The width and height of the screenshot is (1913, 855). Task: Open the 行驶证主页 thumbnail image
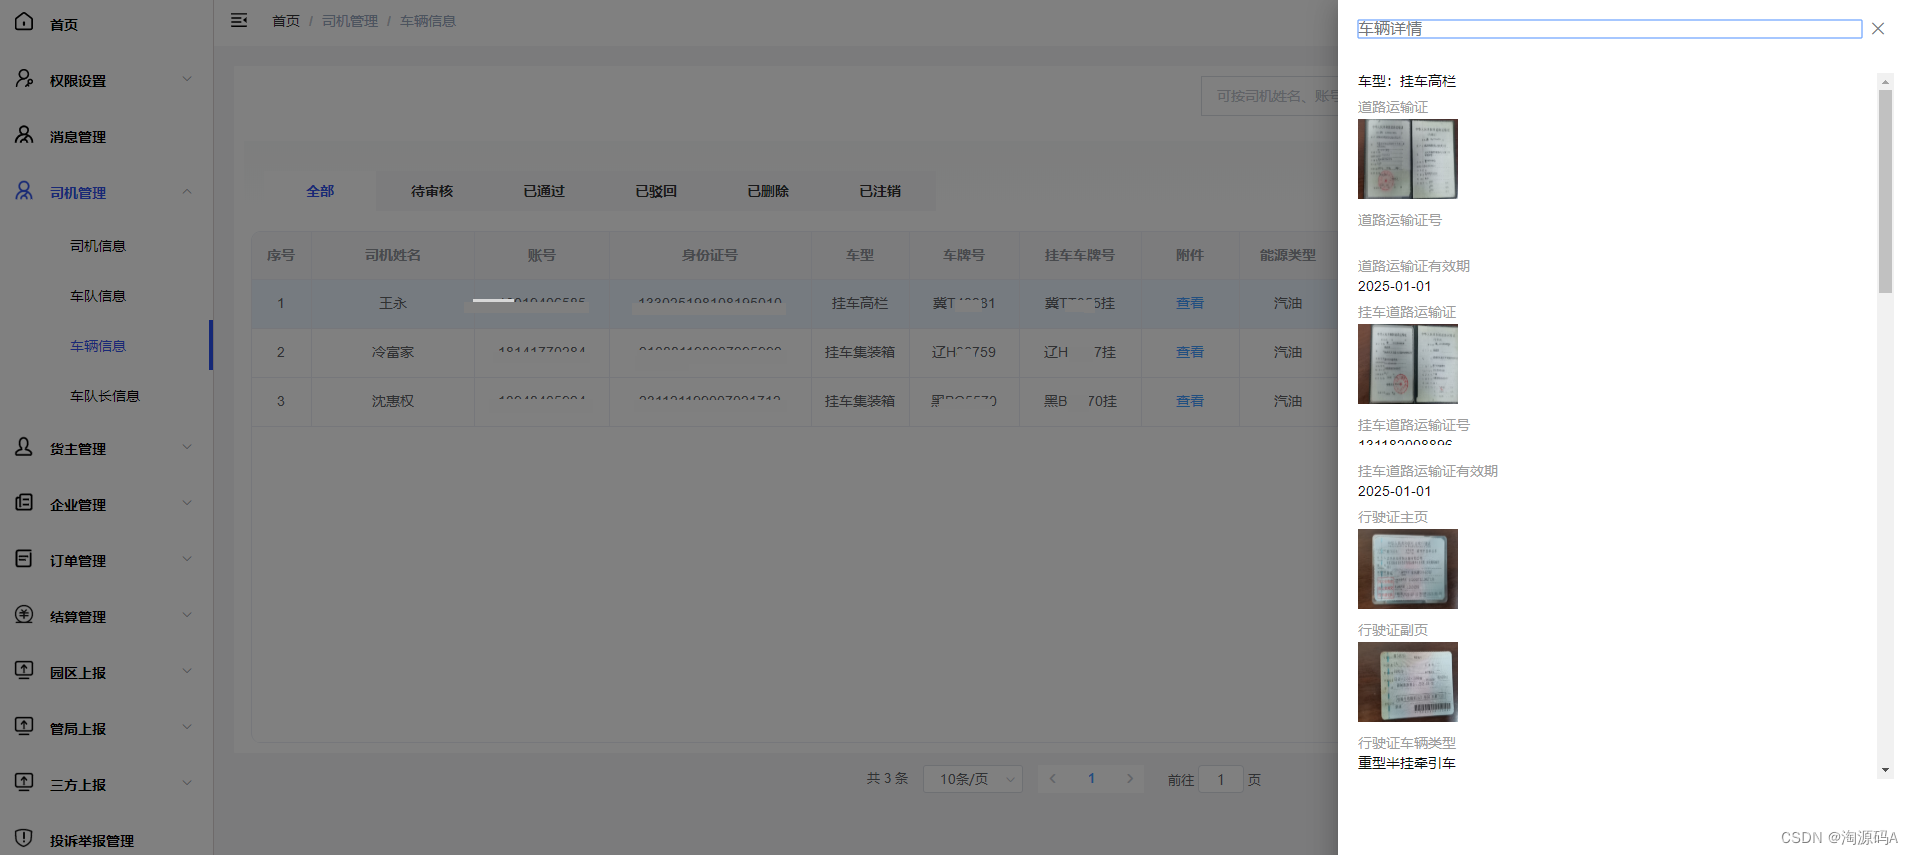(x=1408, y=569)
